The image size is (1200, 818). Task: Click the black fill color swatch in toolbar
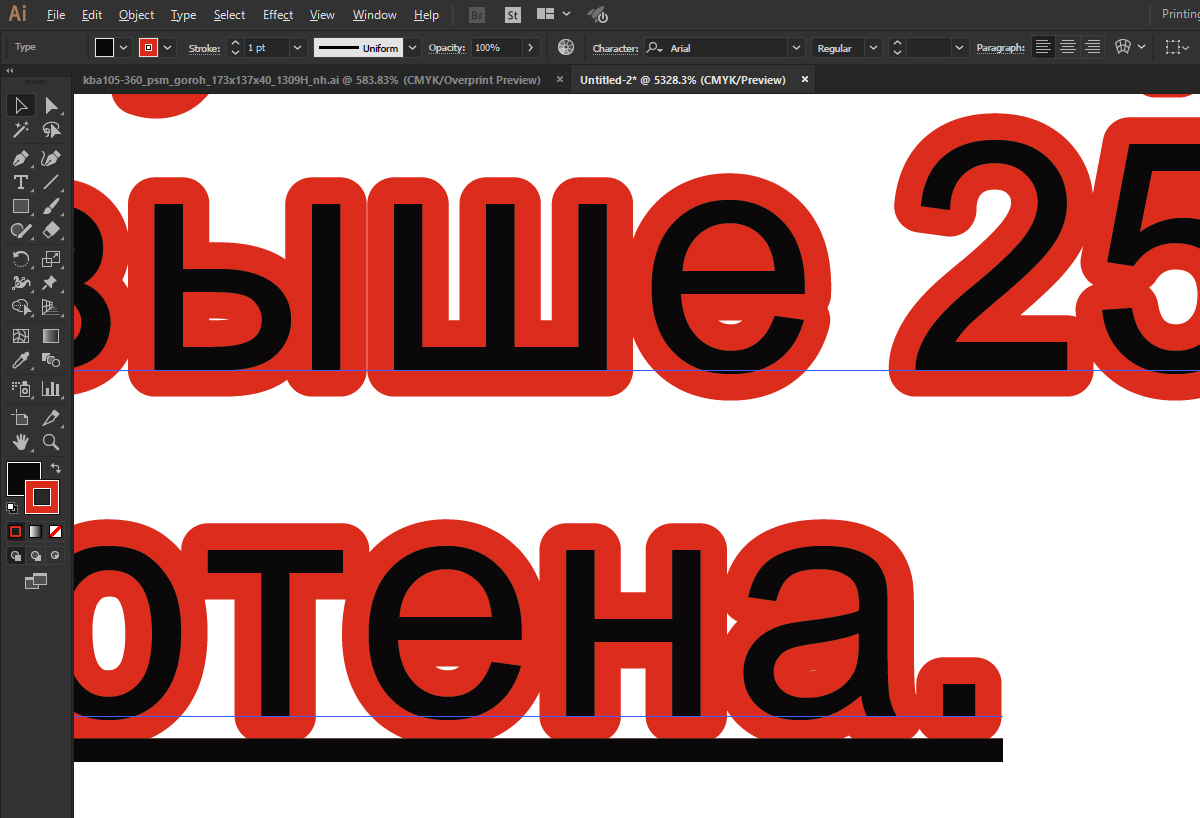coord(23,478)
